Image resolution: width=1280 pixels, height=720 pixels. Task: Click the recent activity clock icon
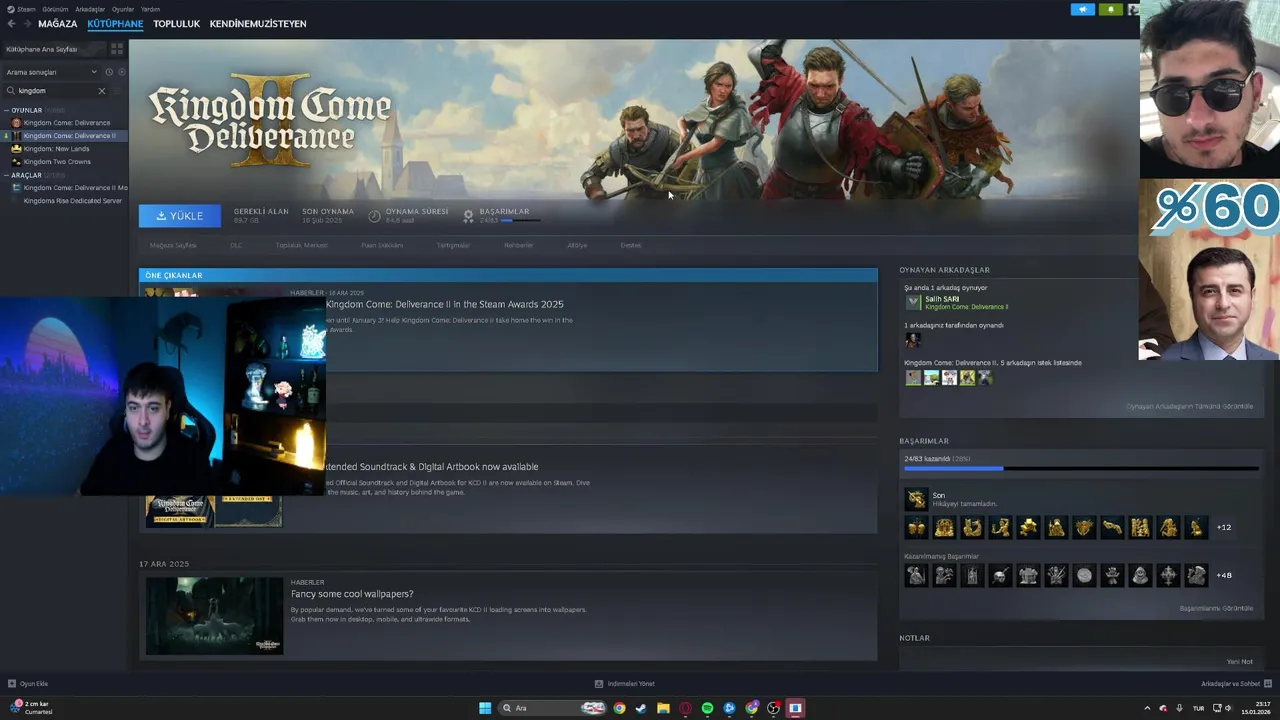click(x=109, y=72)
